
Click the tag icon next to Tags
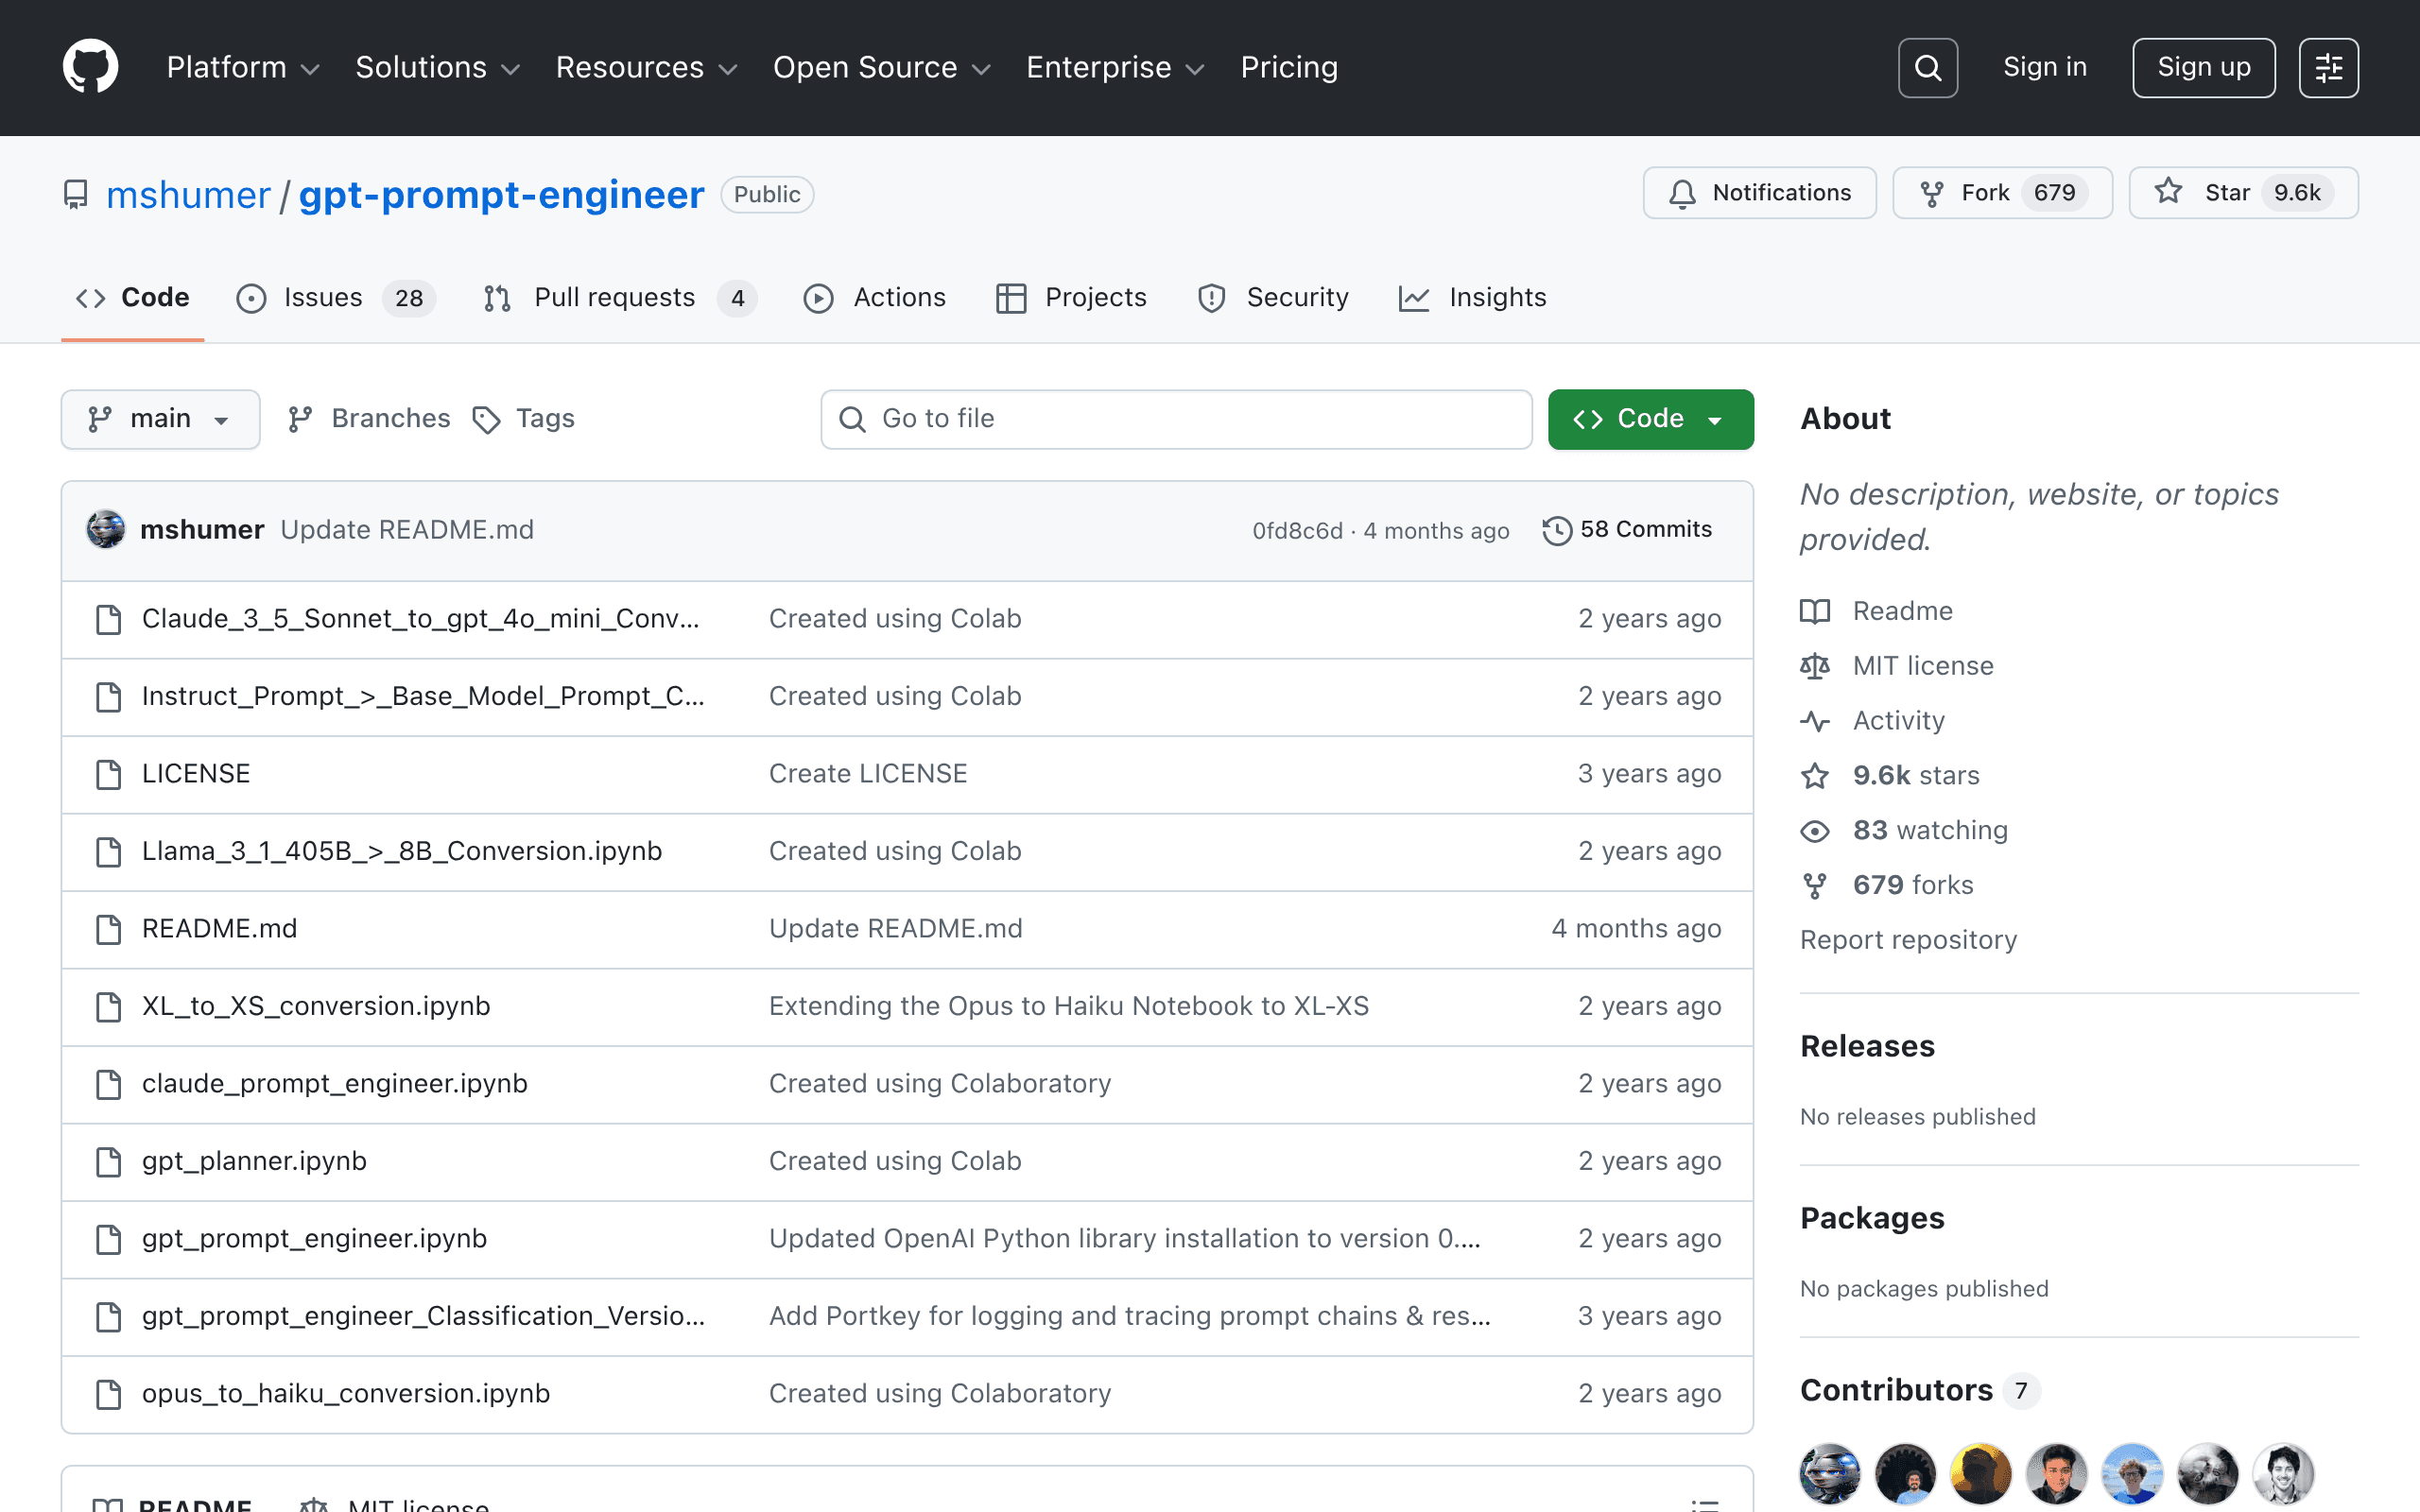click(x=486, y=420)
